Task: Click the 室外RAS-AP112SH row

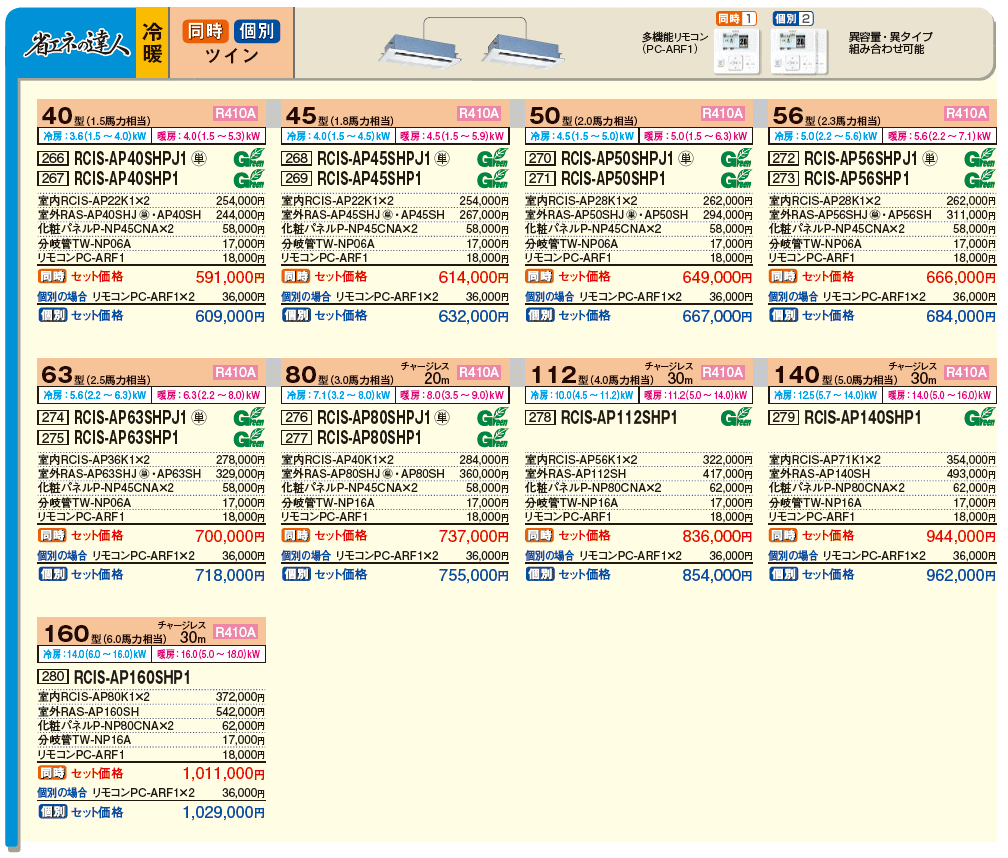Action: 638,474
